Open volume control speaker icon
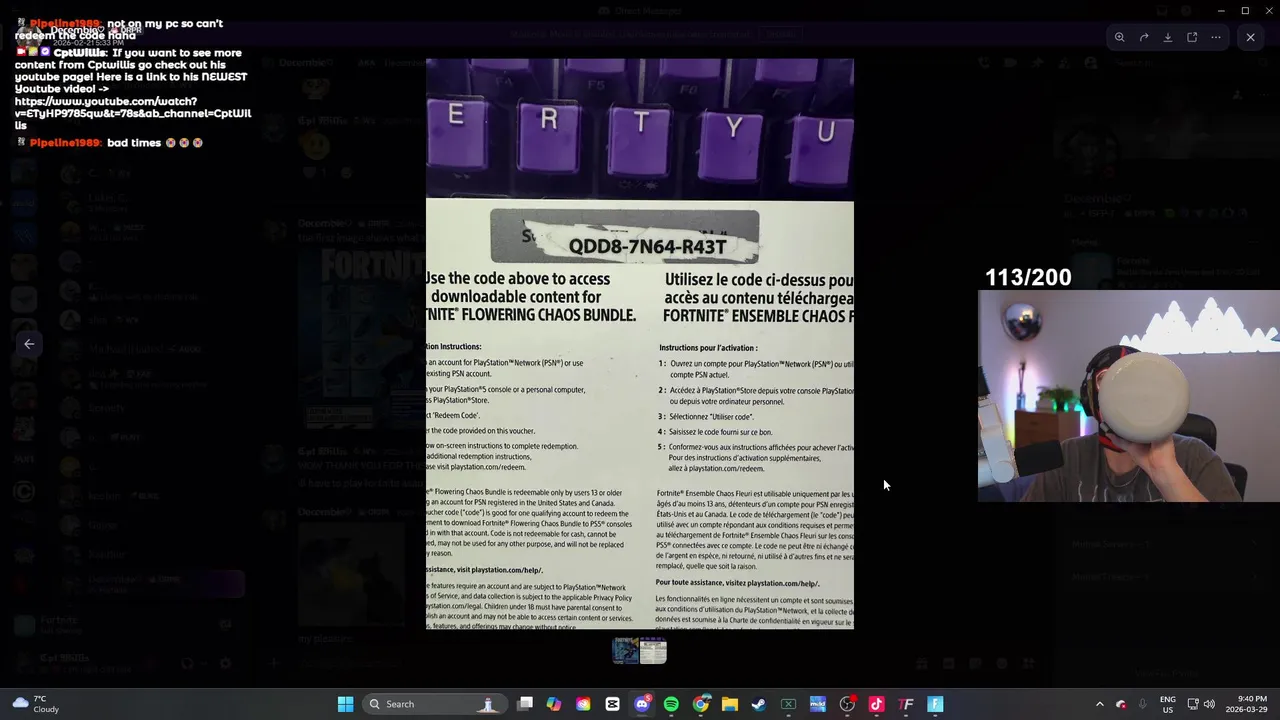Image resolution: width=1280 pixels, height=720 pixels. [x=1209, y=704]
